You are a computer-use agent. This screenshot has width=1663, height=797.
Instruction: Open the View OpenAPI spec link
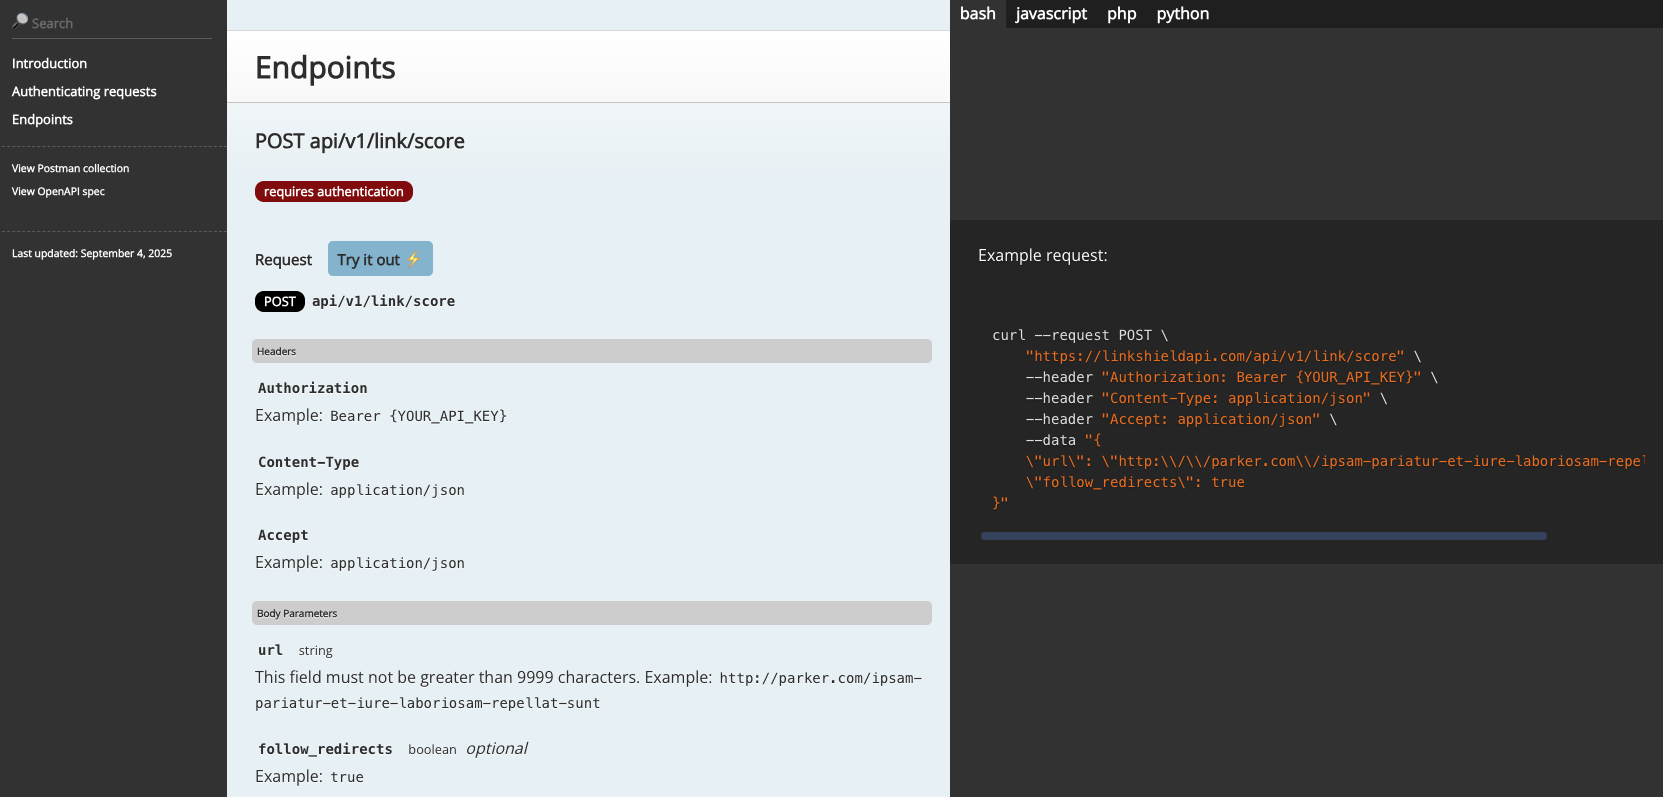click(58, 191)
